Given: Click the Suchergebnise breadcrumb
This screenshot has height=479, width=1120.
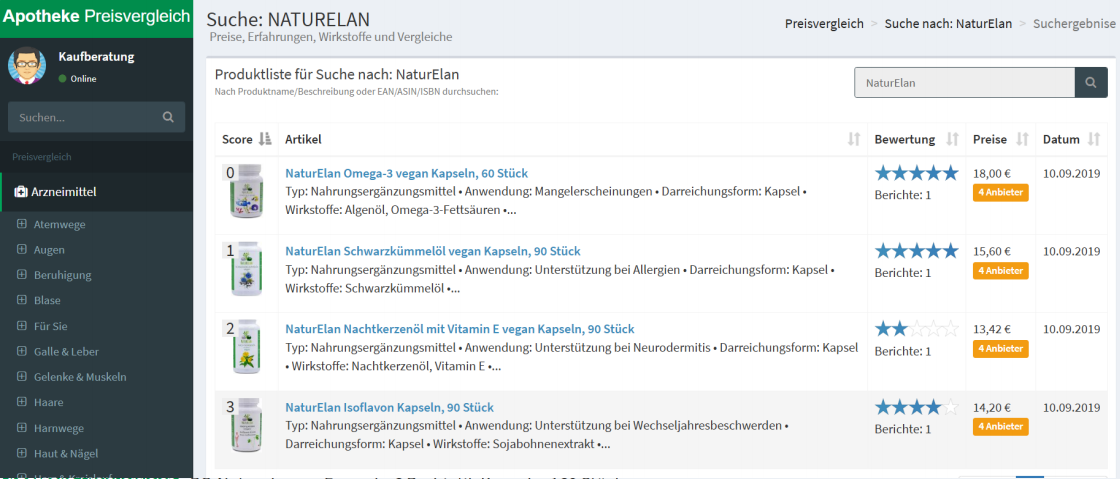Looking at the screenshot, I should [1074, 24].
